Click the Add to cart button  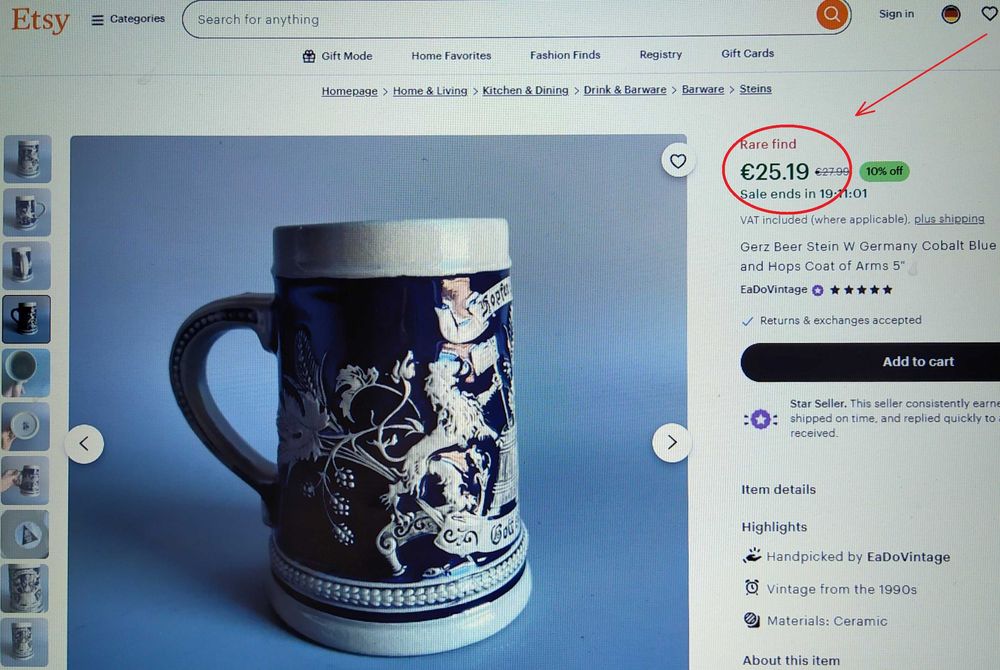pyautogui.click(x=870, y=362)
